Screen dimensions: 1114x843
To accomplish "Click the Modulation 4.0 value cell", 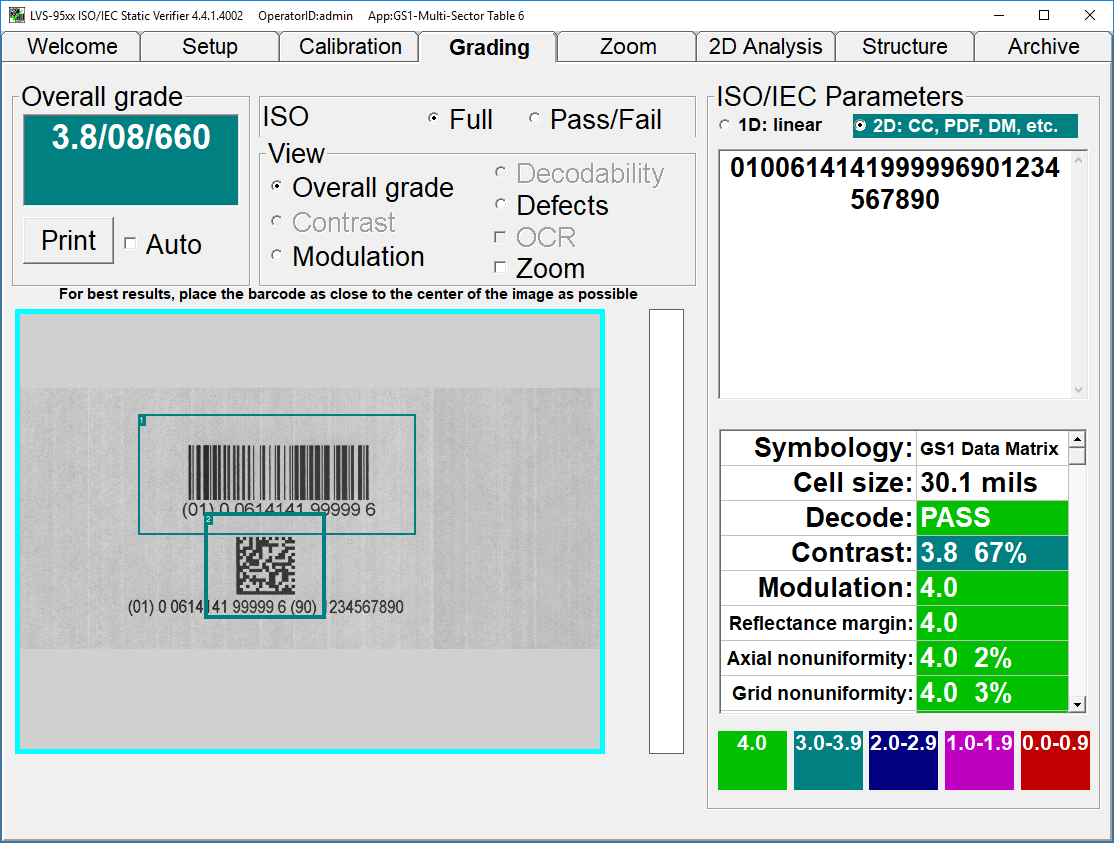I will coord(993,587).
